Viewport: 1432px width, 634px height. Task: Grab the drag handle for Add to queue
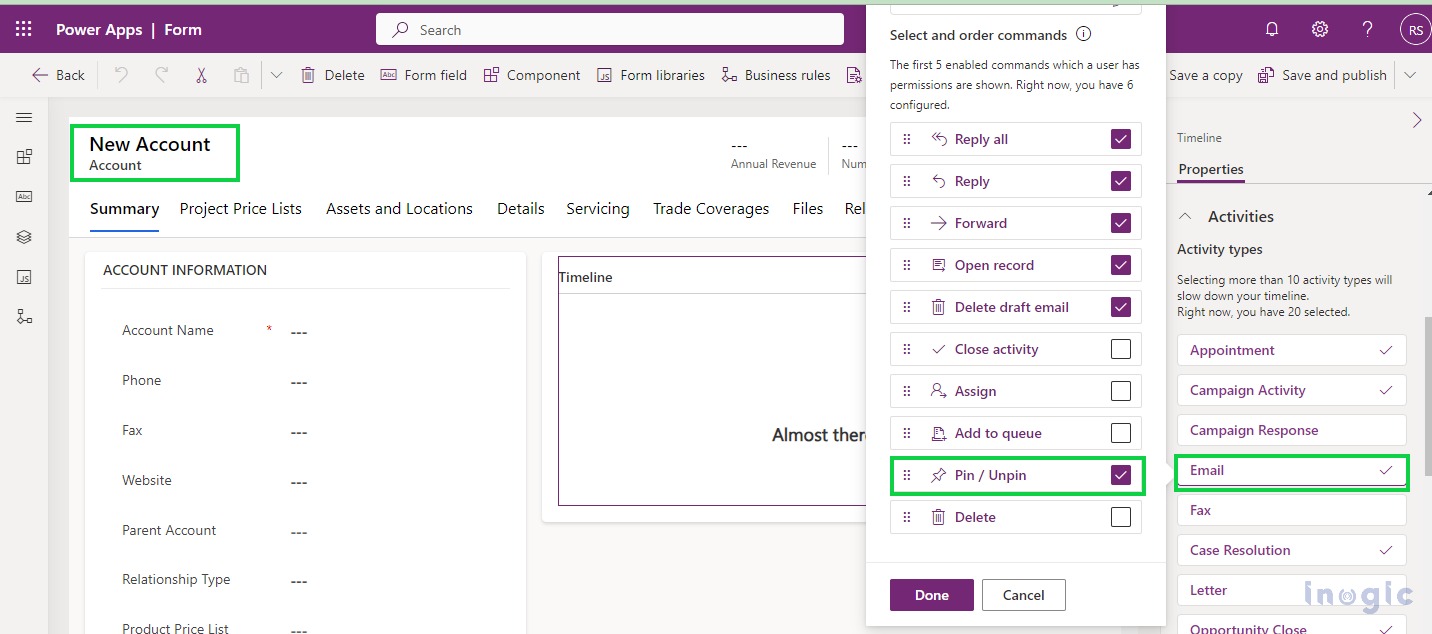coord(907,433)
